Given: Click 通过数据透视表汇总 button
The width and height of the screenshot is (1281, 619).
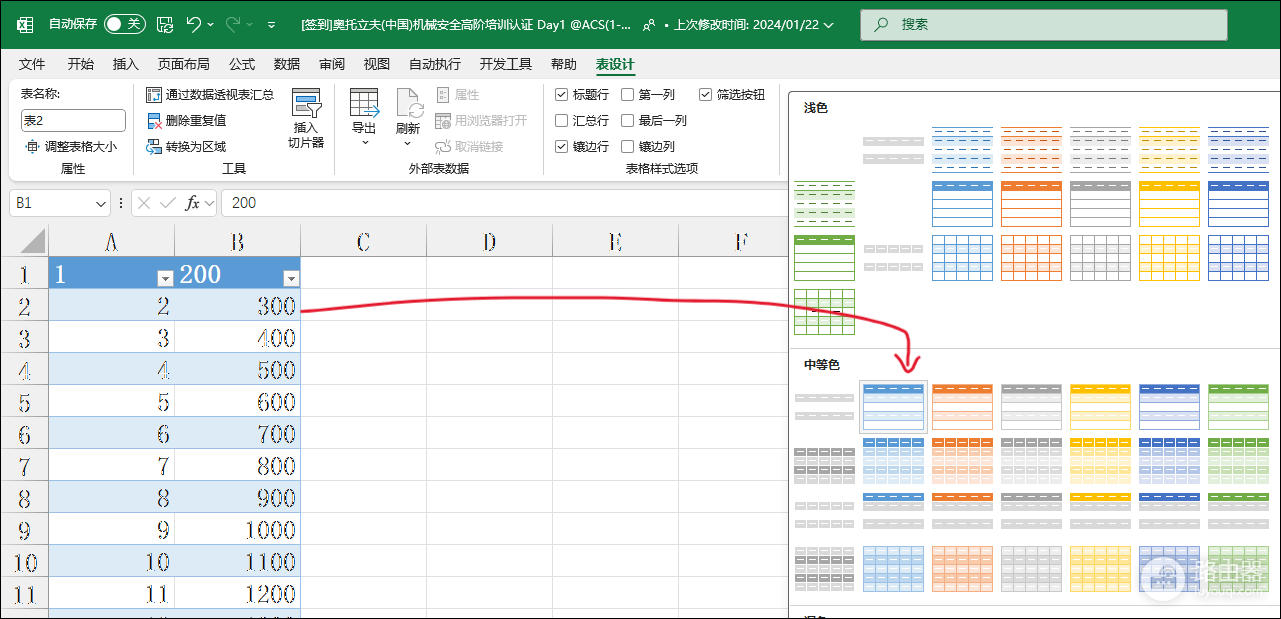Looking at the screenshot, I should tap(210, 94).
